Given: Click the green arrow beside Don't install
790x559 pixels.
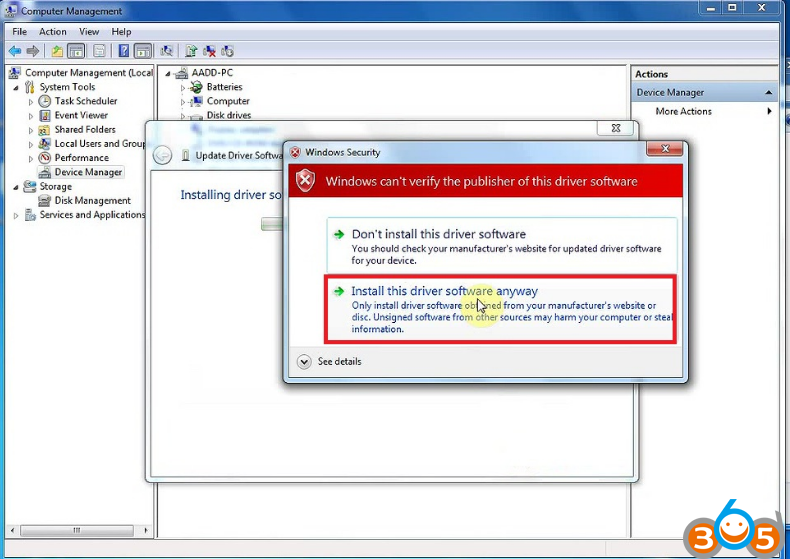Looking at the screenshot, I should (339, 234).
